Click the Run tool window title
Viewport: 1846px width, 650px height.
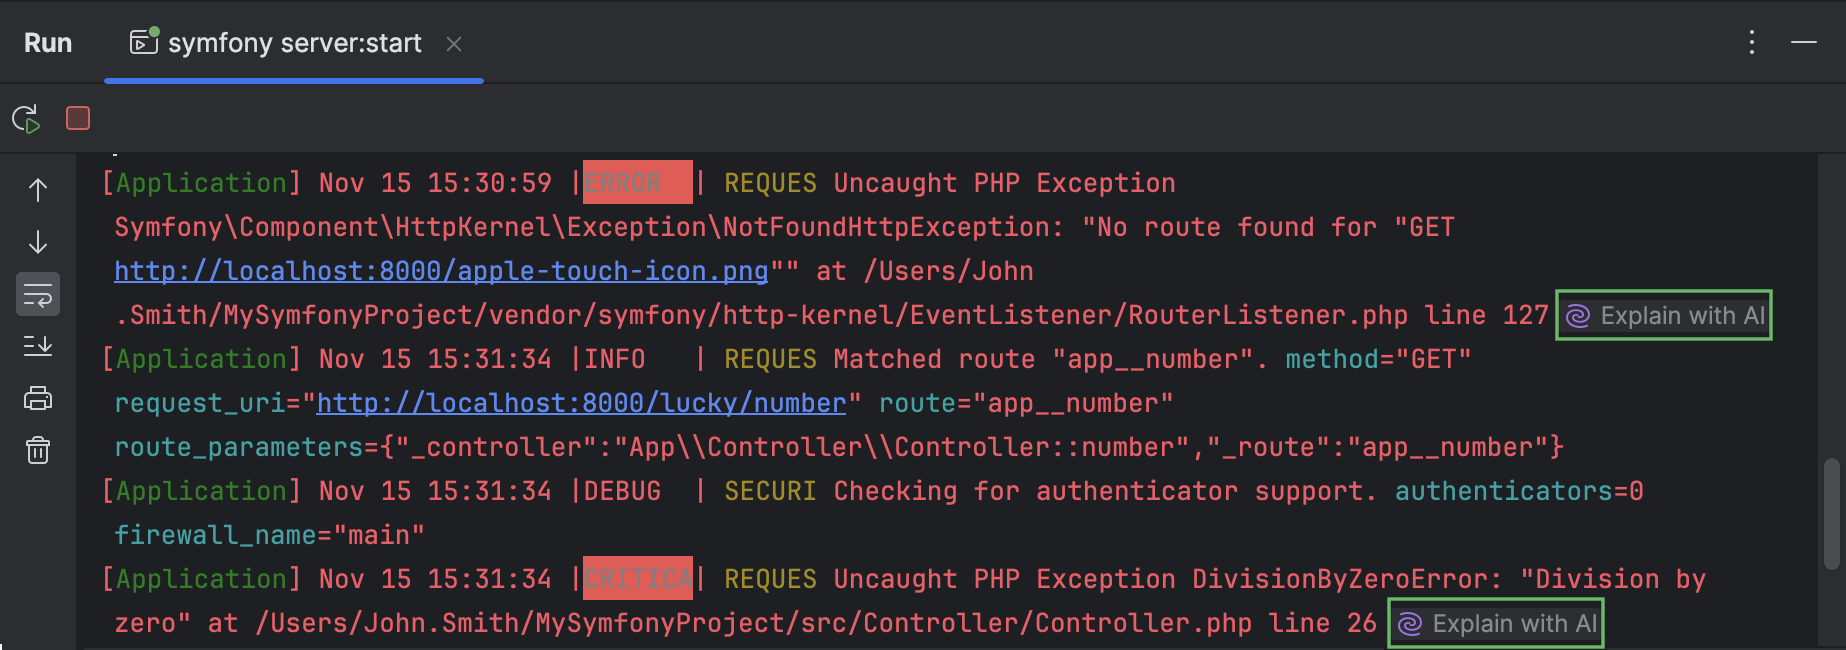(x=48, y=43)
